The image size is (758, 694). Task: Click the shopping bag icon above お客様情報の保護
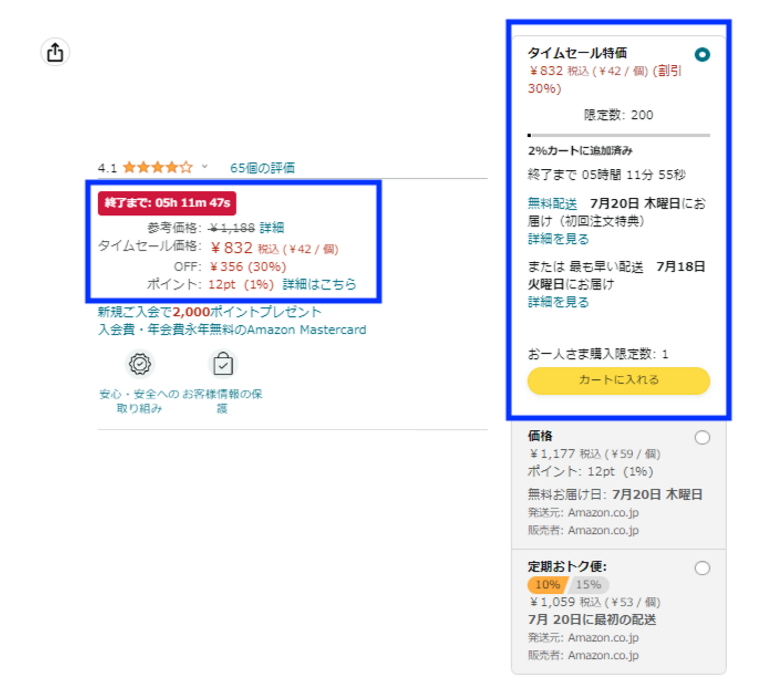pyautogui.click(x=222, y=364)
